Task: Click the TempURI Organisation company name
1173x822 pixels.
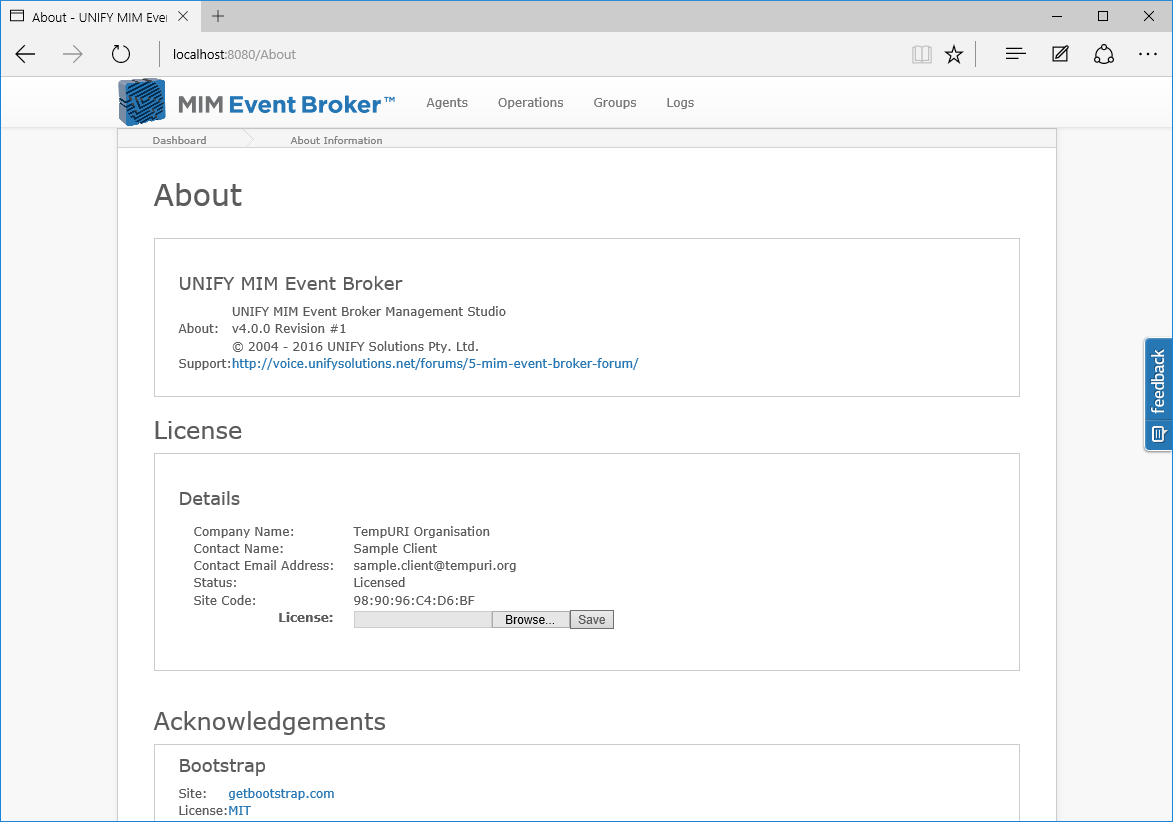Action: (421, 532)
